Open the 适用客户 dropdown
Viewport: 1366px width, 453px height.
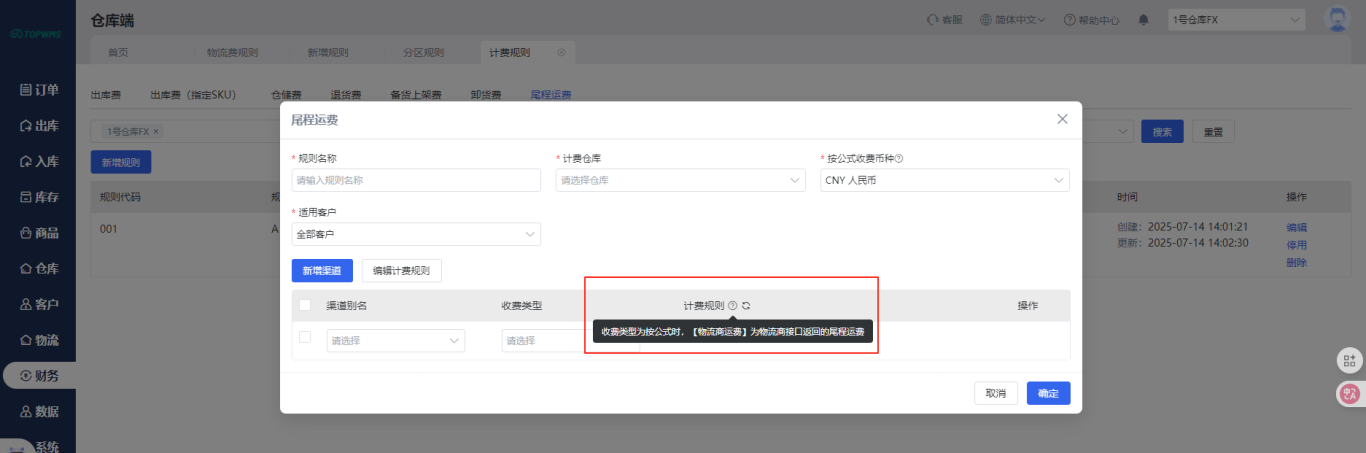[x=416, y=234]
